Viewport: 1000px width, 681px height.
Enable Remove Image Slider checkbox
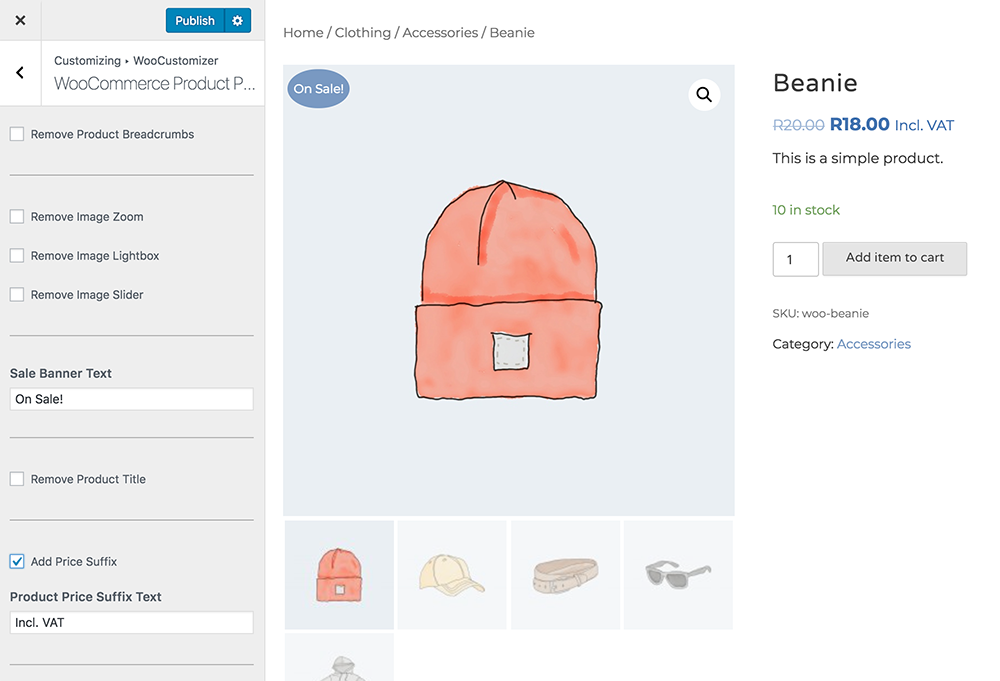17,295
